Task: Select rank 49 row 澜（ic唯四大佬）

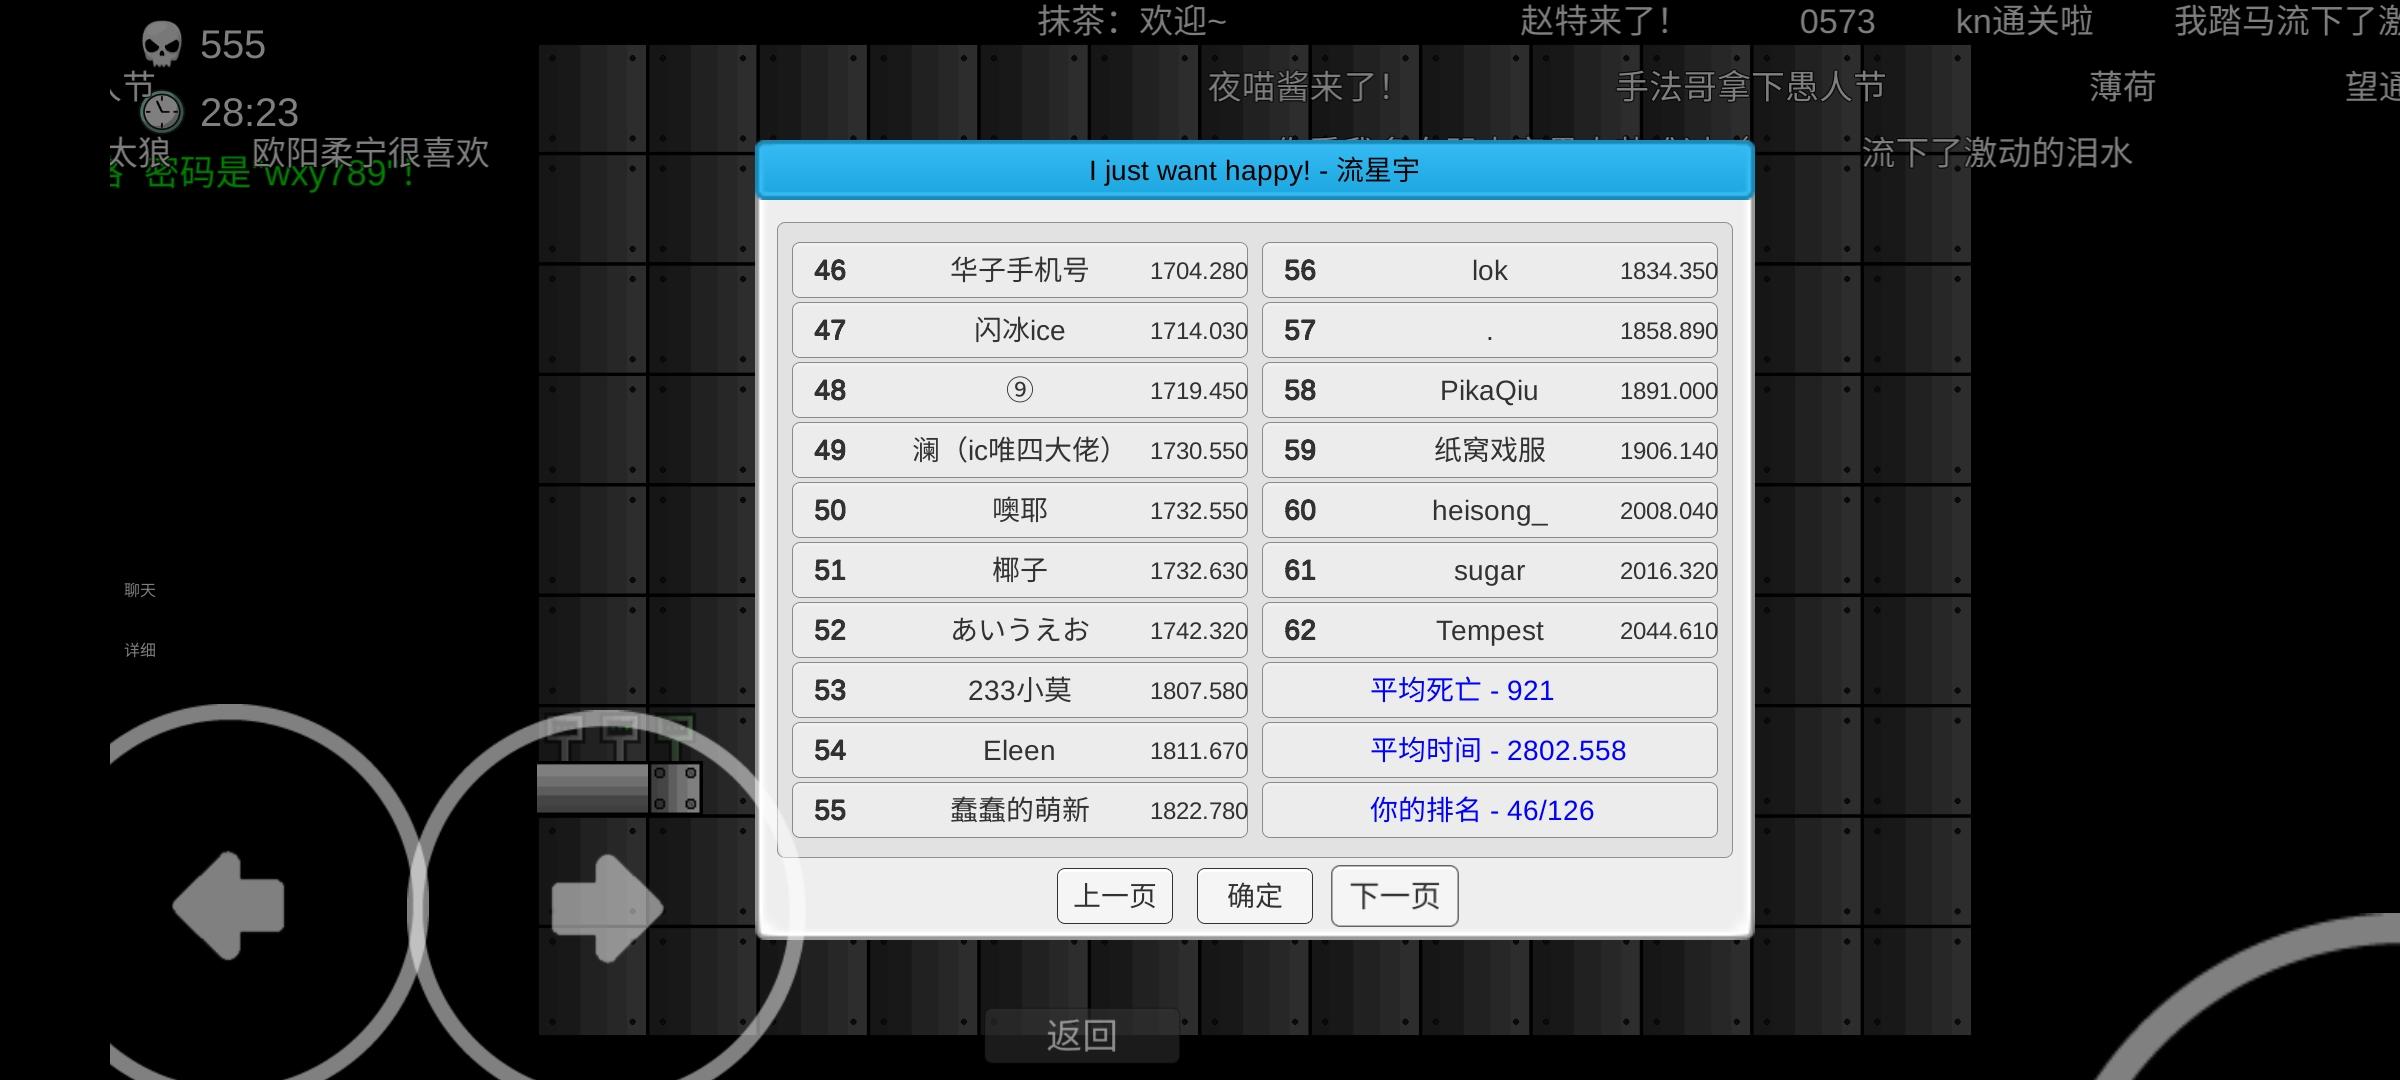Action: point(1019,450)
